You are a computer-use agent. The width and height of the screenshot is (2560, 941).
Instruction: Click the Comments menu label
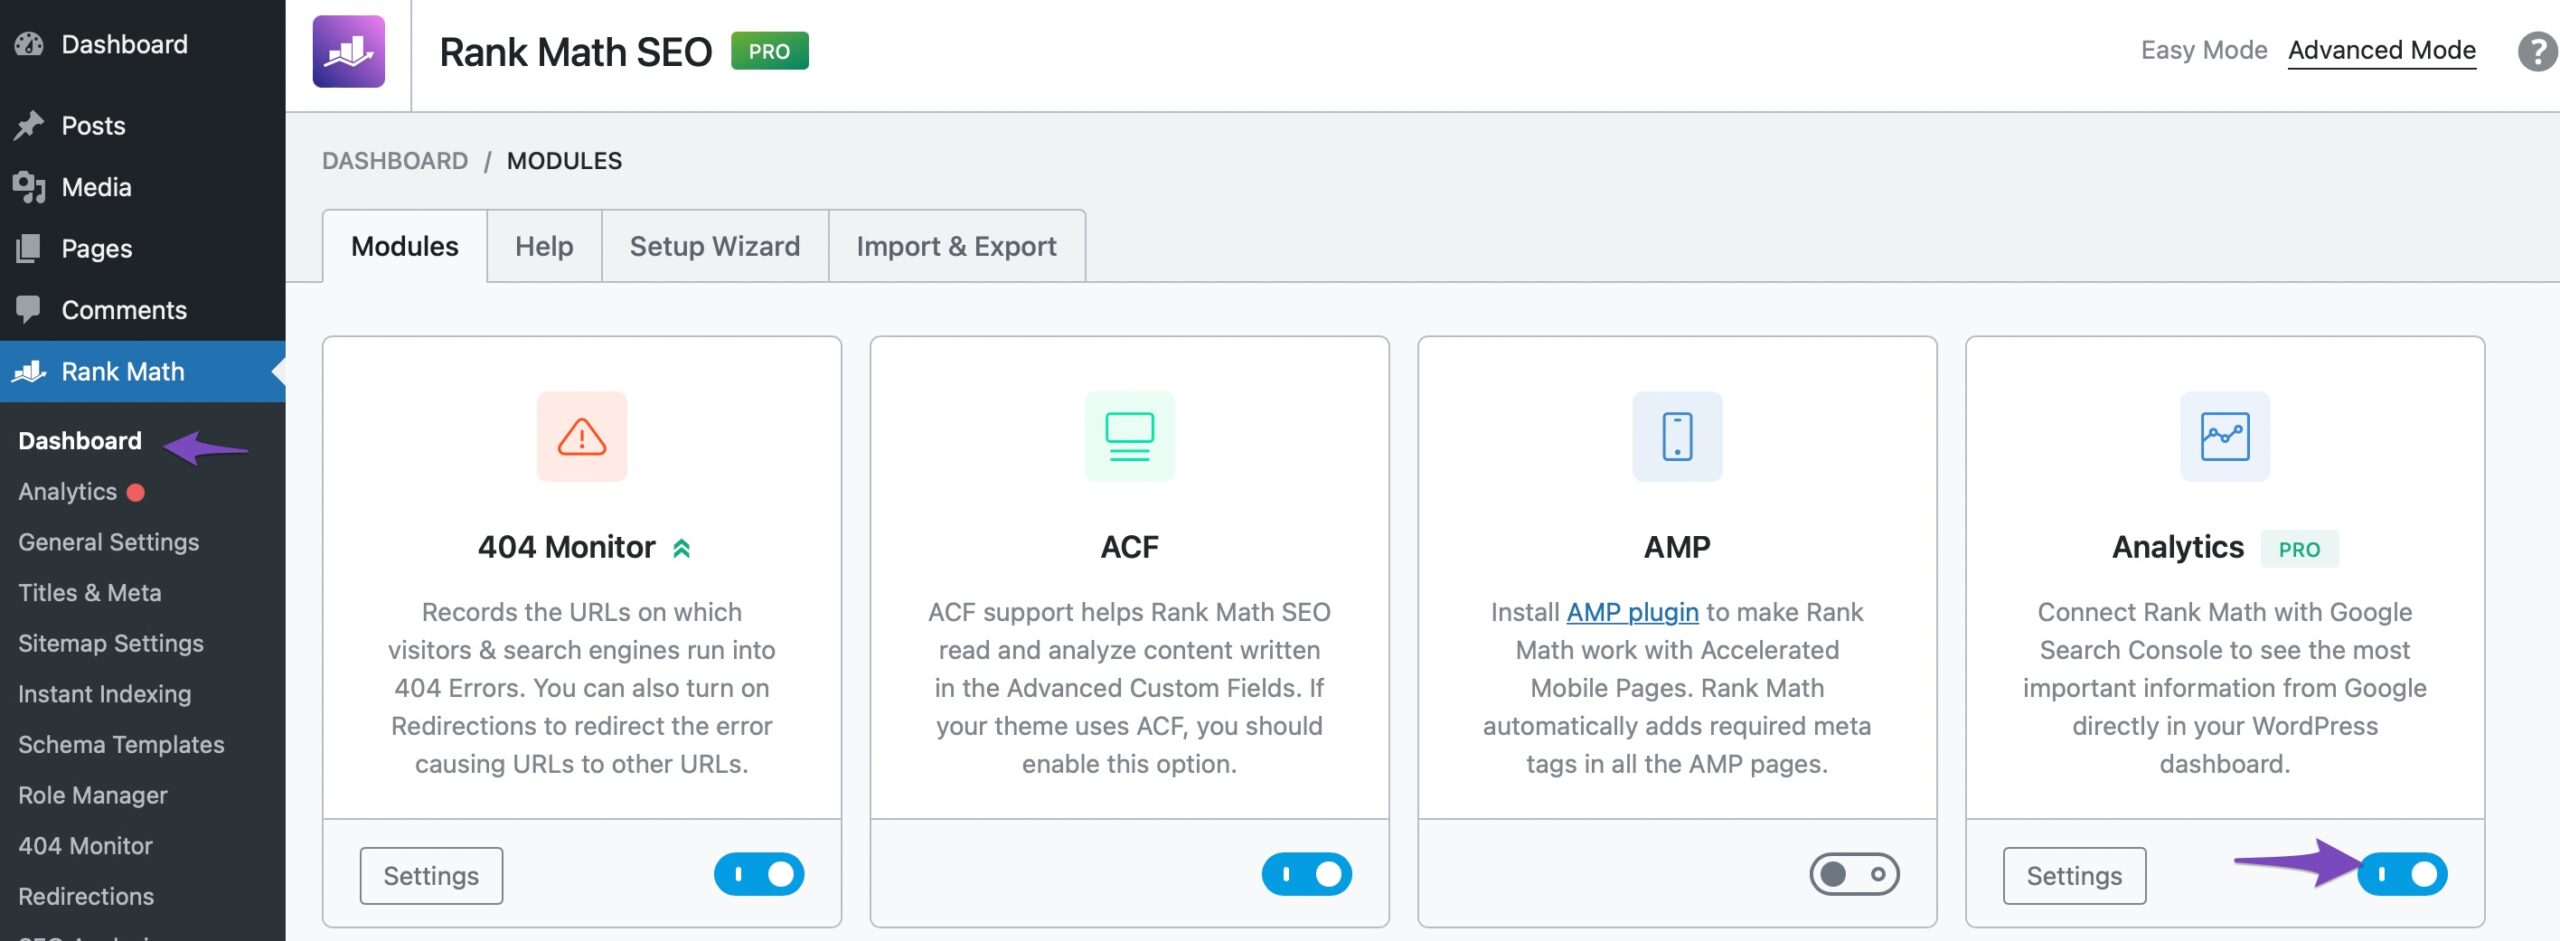click(x=124, y=309)
